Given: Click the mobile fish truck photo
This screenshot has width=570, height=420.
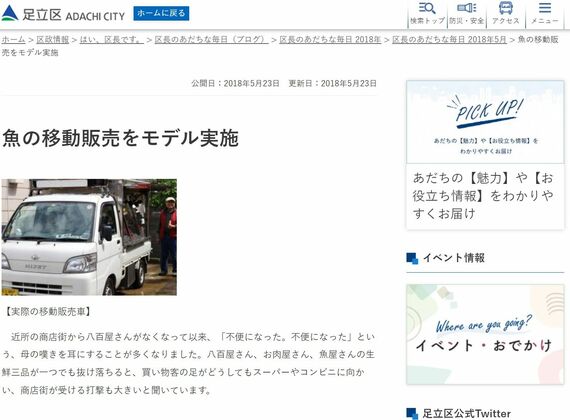Looking at the screenshot, I should coord(89,237).
